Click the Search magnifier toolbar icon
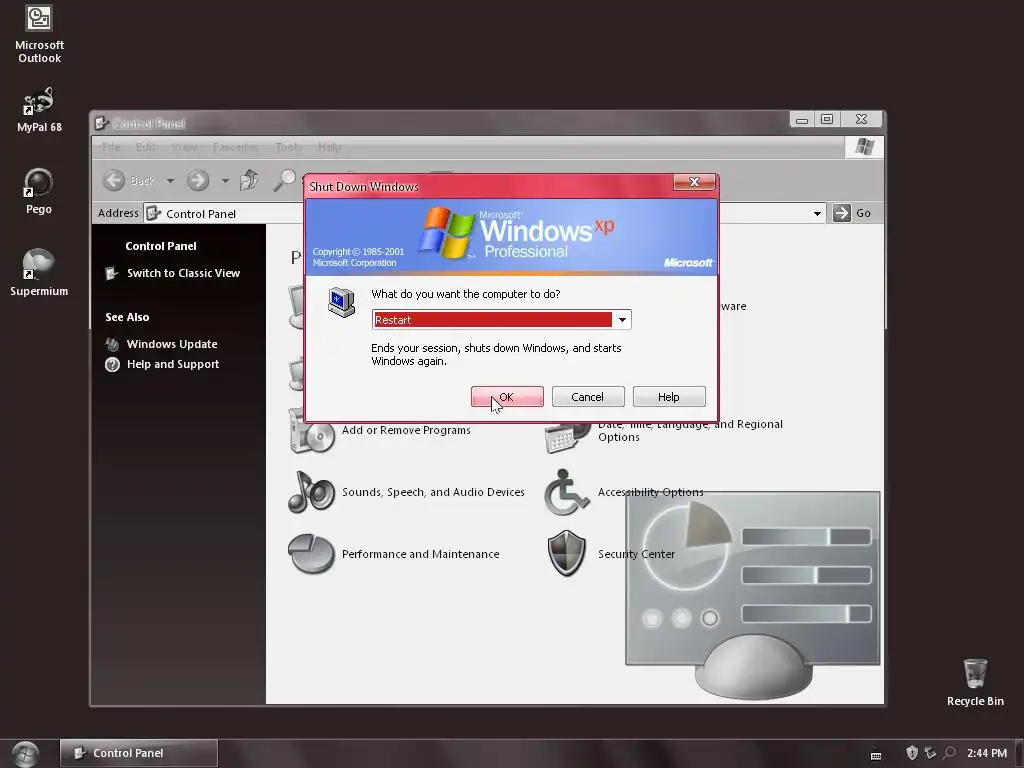1024x768 pixels. pyautogui.click(x=284, y=180)
